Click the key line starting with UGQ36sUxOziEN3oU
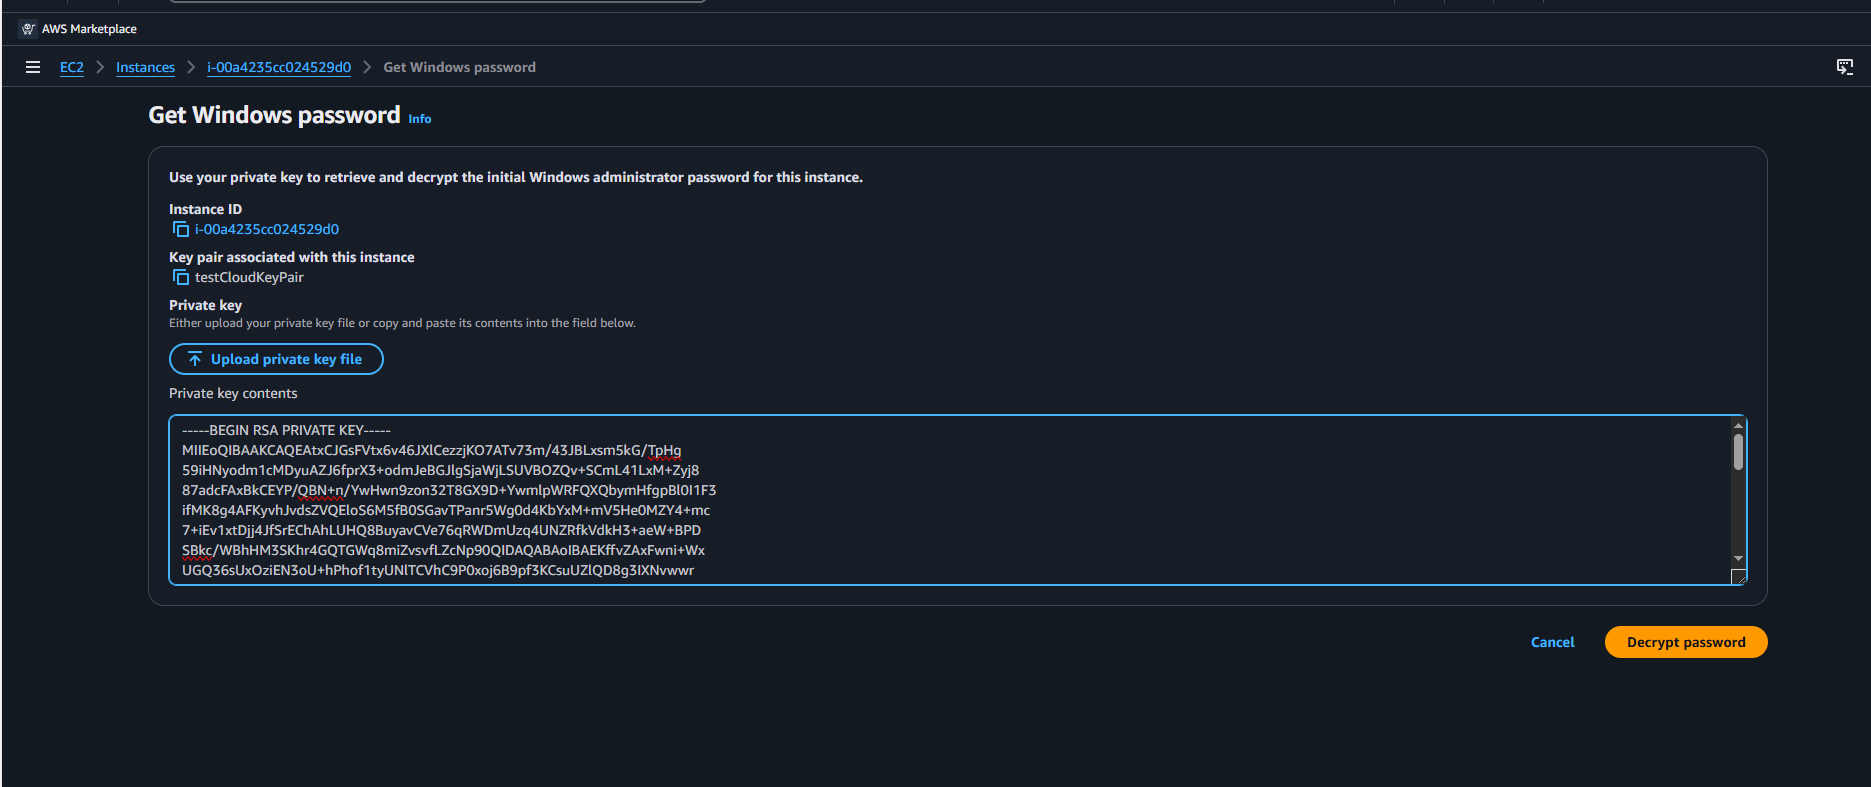Image resolution: width=1871 pixels, height=787 pixels. (438, 570)
